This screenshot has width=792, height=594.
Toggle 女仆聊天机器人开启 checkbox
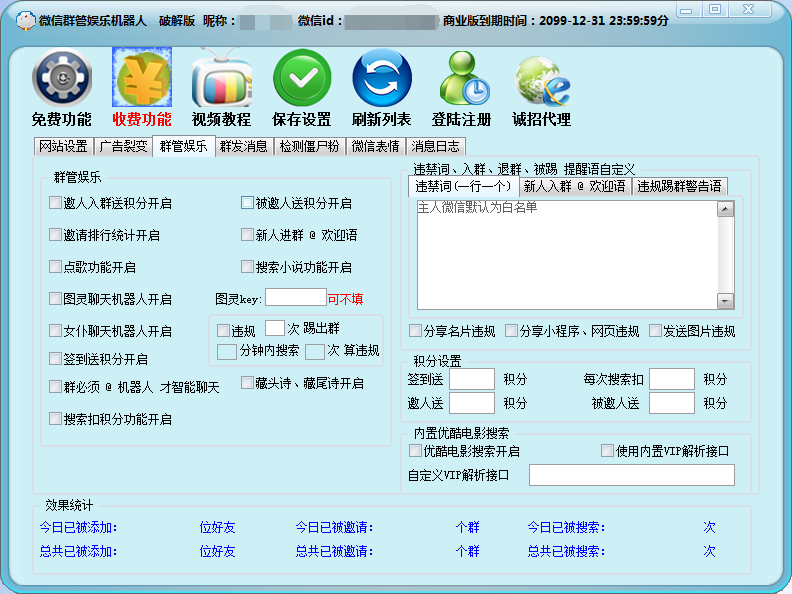pos(55,331)
